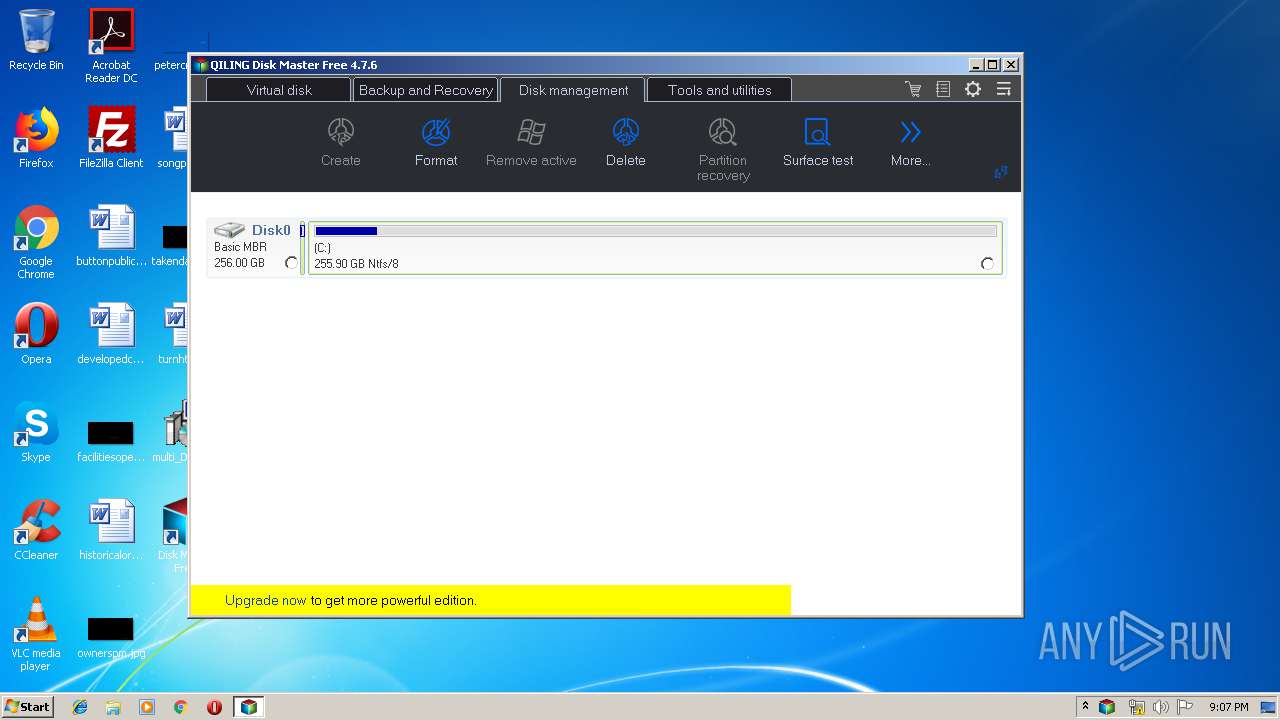Click the Remove active tool icon

click(531, 132)
